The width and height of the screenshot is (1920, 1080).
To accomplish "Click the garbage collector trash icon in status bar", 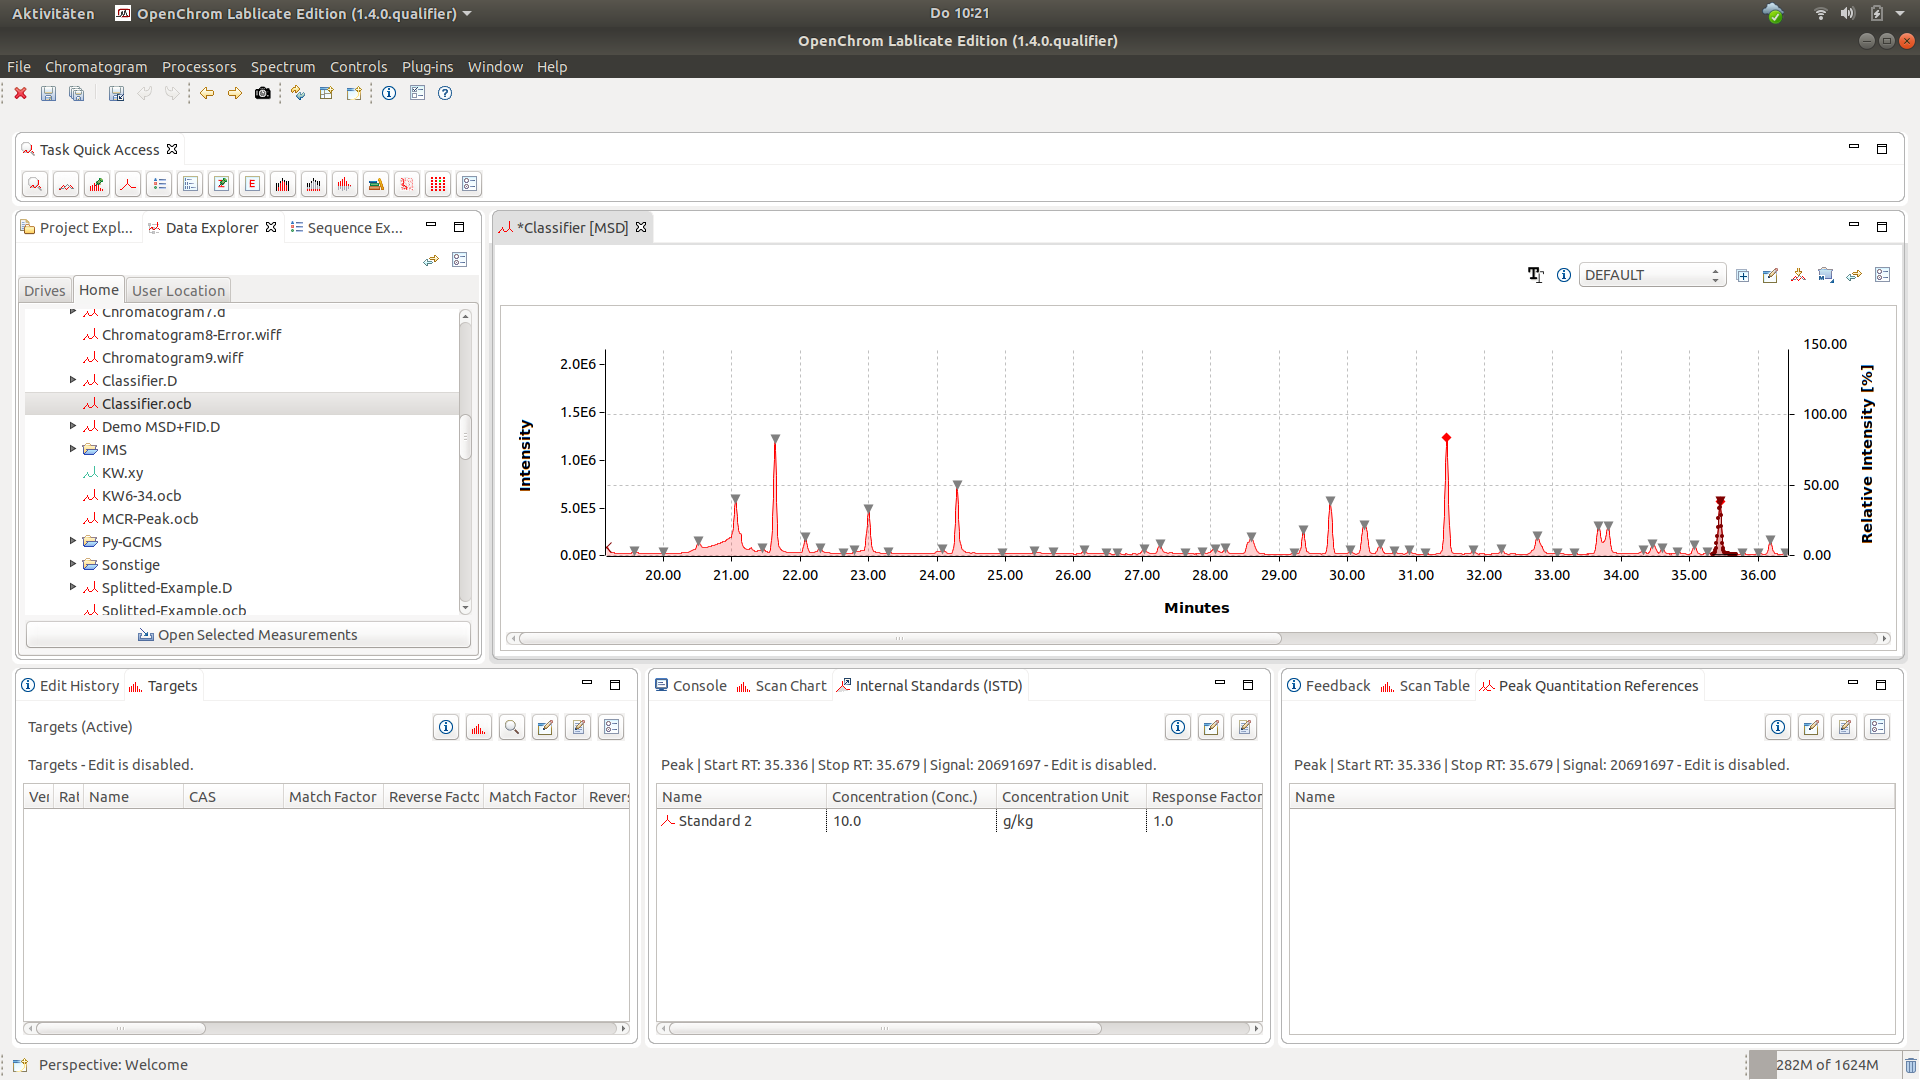I will click(1910, 1065).
